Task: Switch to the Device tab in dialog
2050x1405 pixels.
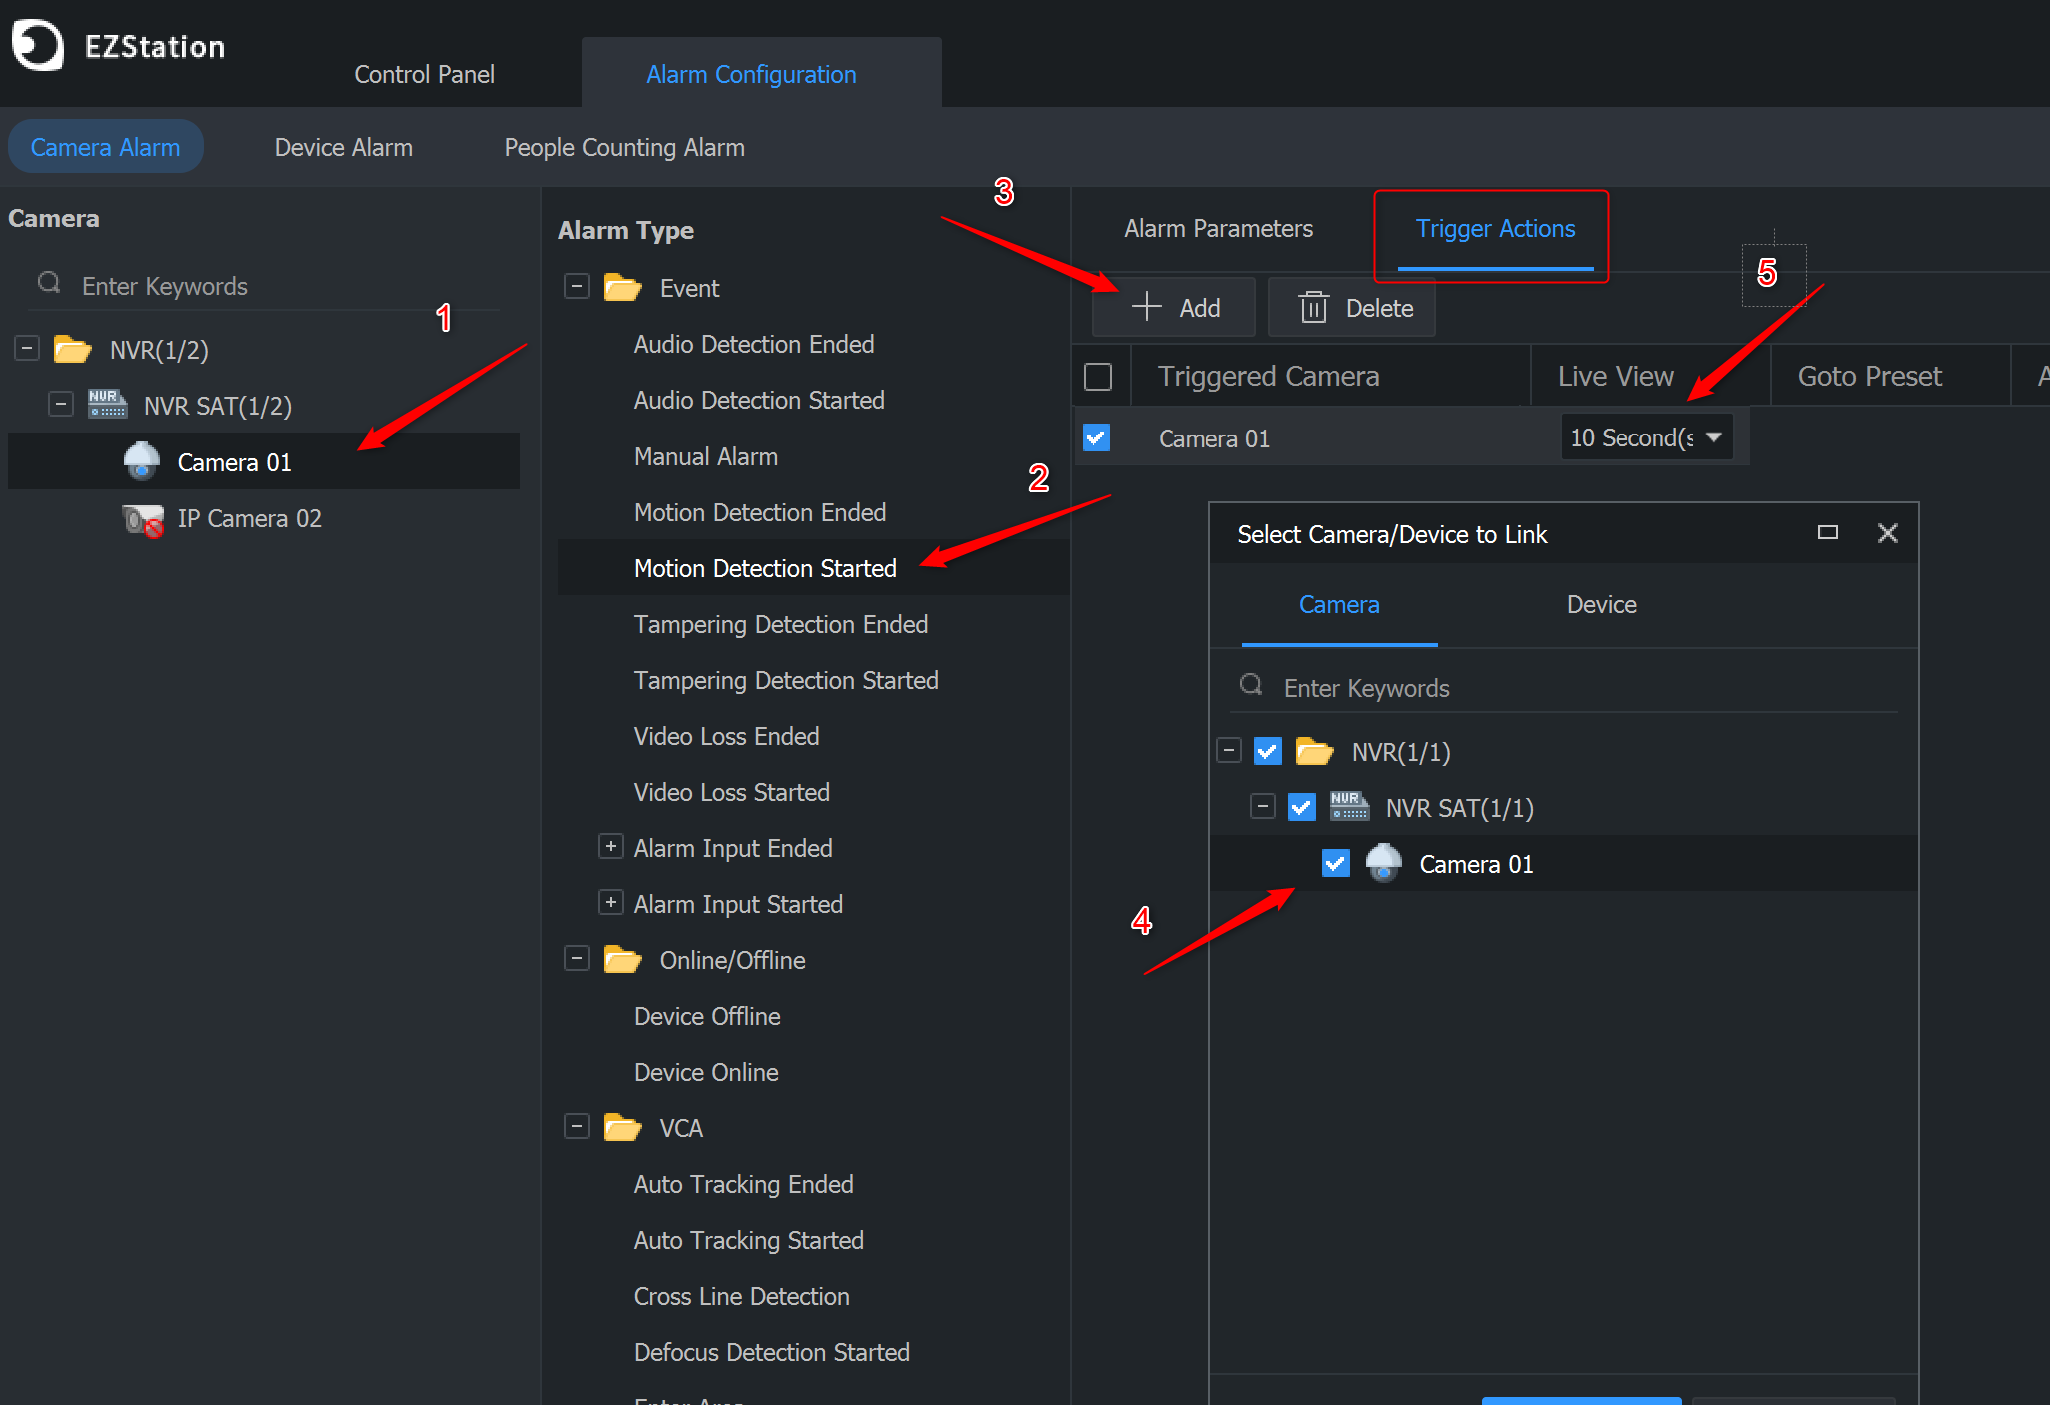Action: click(x=1601, y=605)
